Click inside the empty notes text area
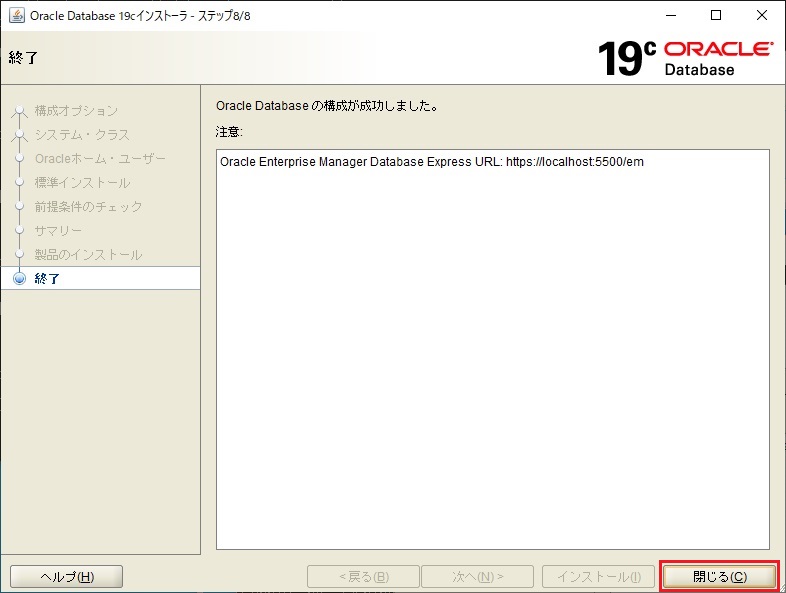 [x=492, y=360]
